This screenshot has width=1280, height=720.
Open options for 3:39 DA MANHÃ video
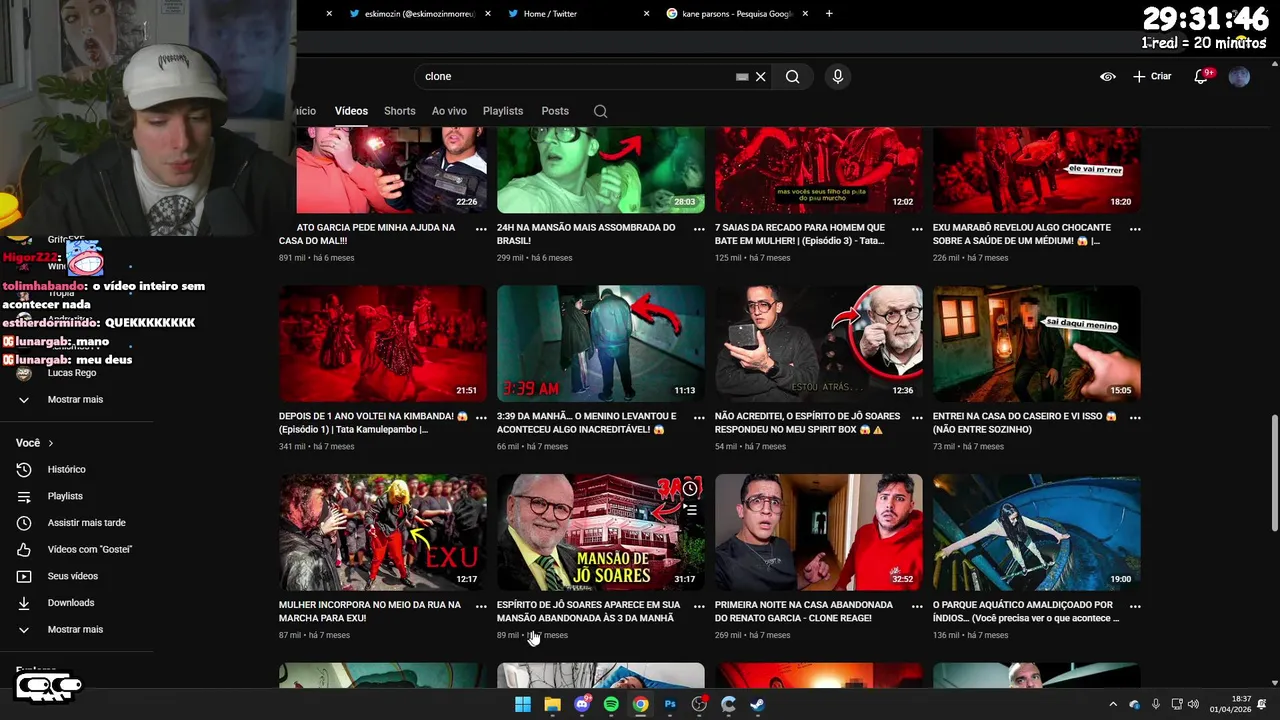click(699, 418)
